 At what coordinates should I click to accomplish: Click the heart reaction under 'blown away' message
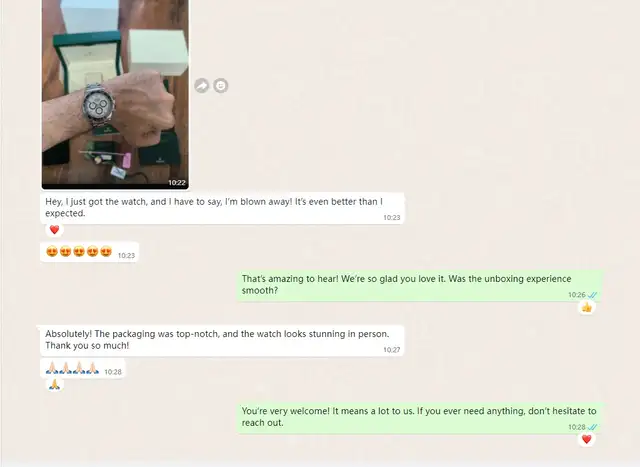54,230
